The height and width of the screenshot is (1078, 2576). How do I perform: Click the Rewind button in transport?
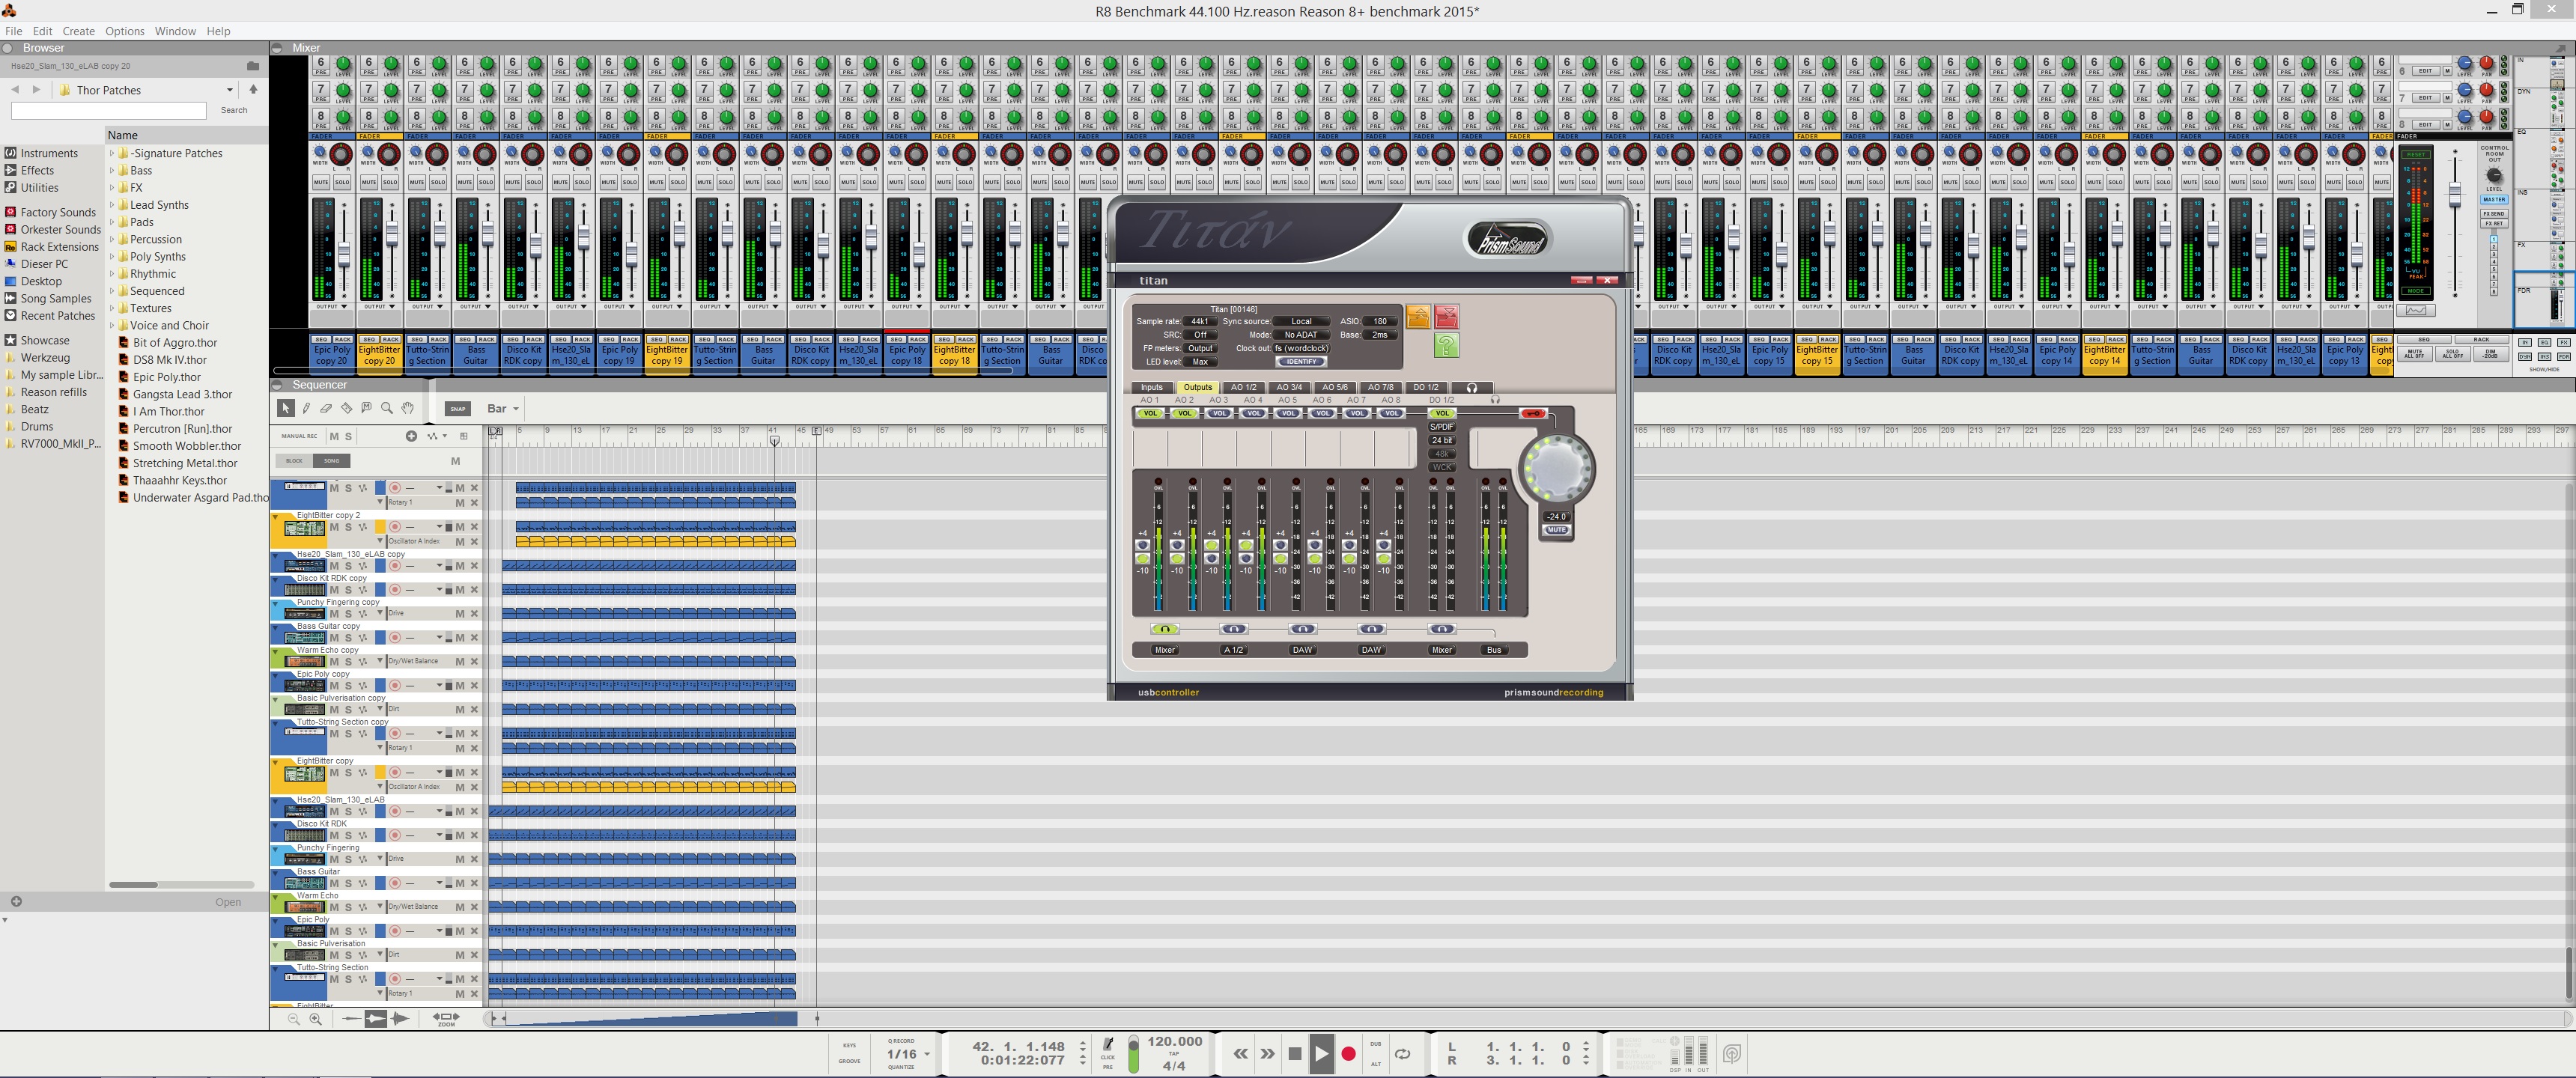pyautogui.click(x=1241, y=1053)
